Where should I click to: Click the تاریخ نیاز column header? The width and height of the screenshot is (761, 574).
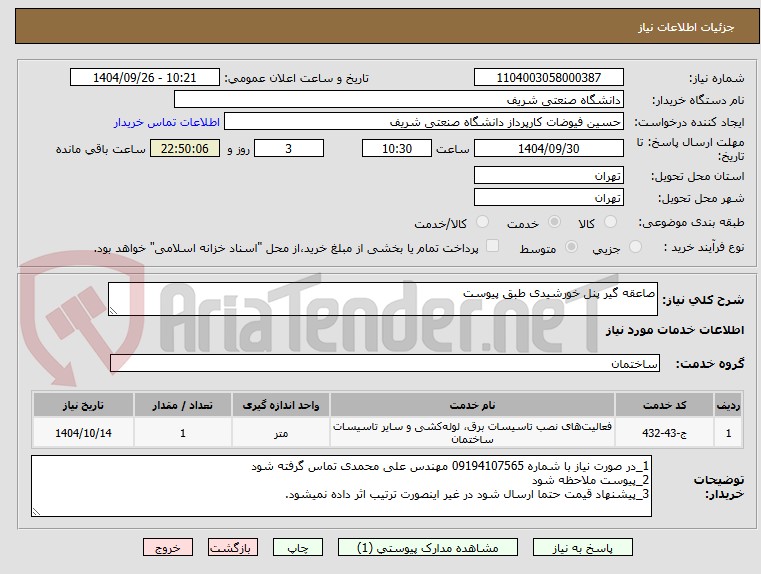click(x=83, y=405)
